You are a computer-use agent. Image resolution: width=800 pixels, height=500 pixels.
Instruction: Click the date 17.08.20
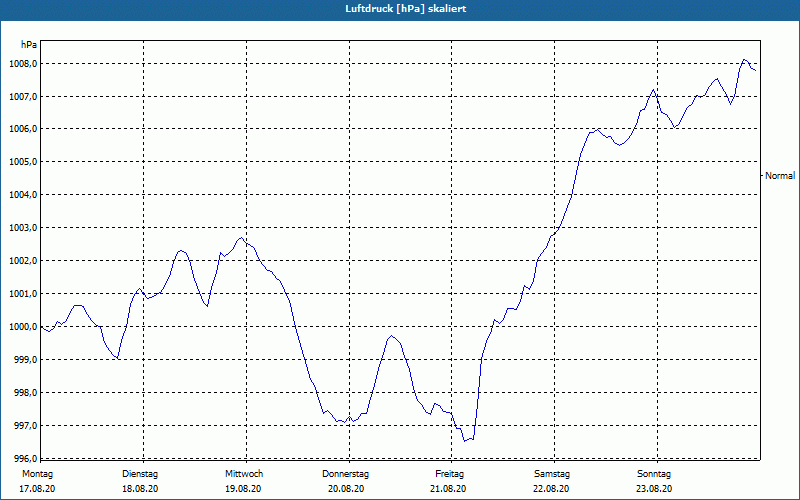(37, 489)
